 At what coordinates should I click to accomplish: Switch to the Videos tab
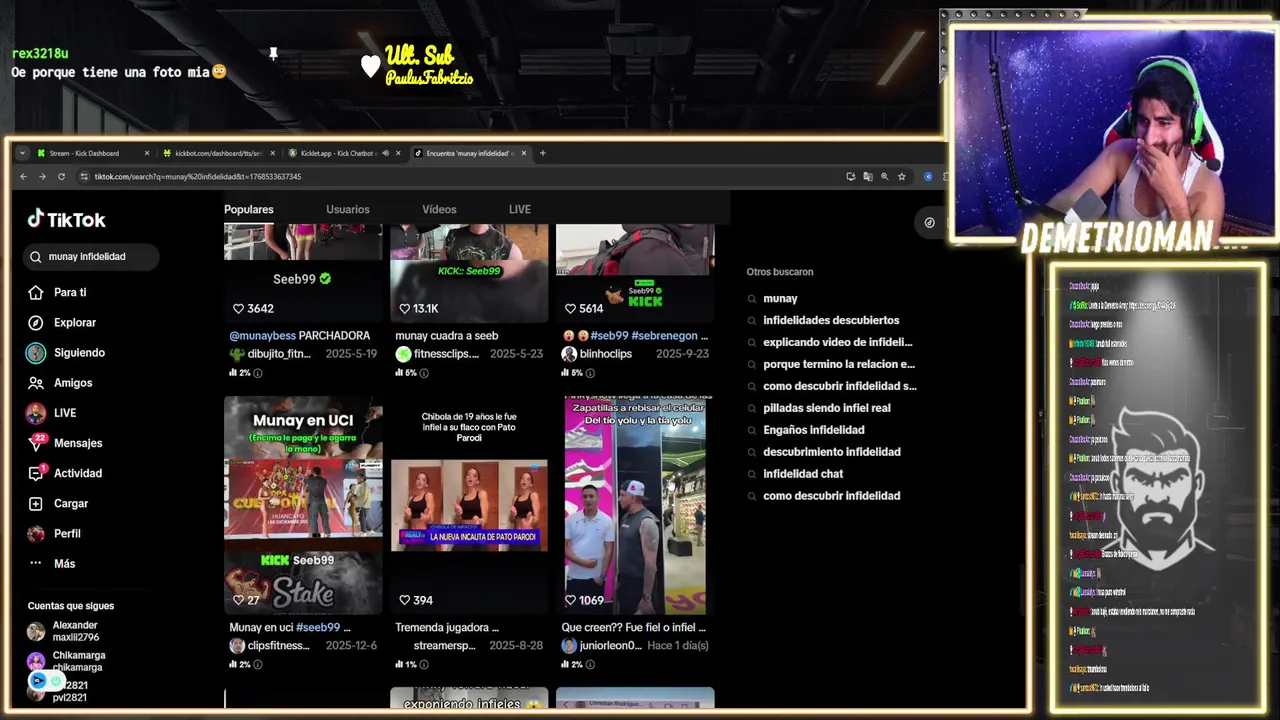(439, 209)
